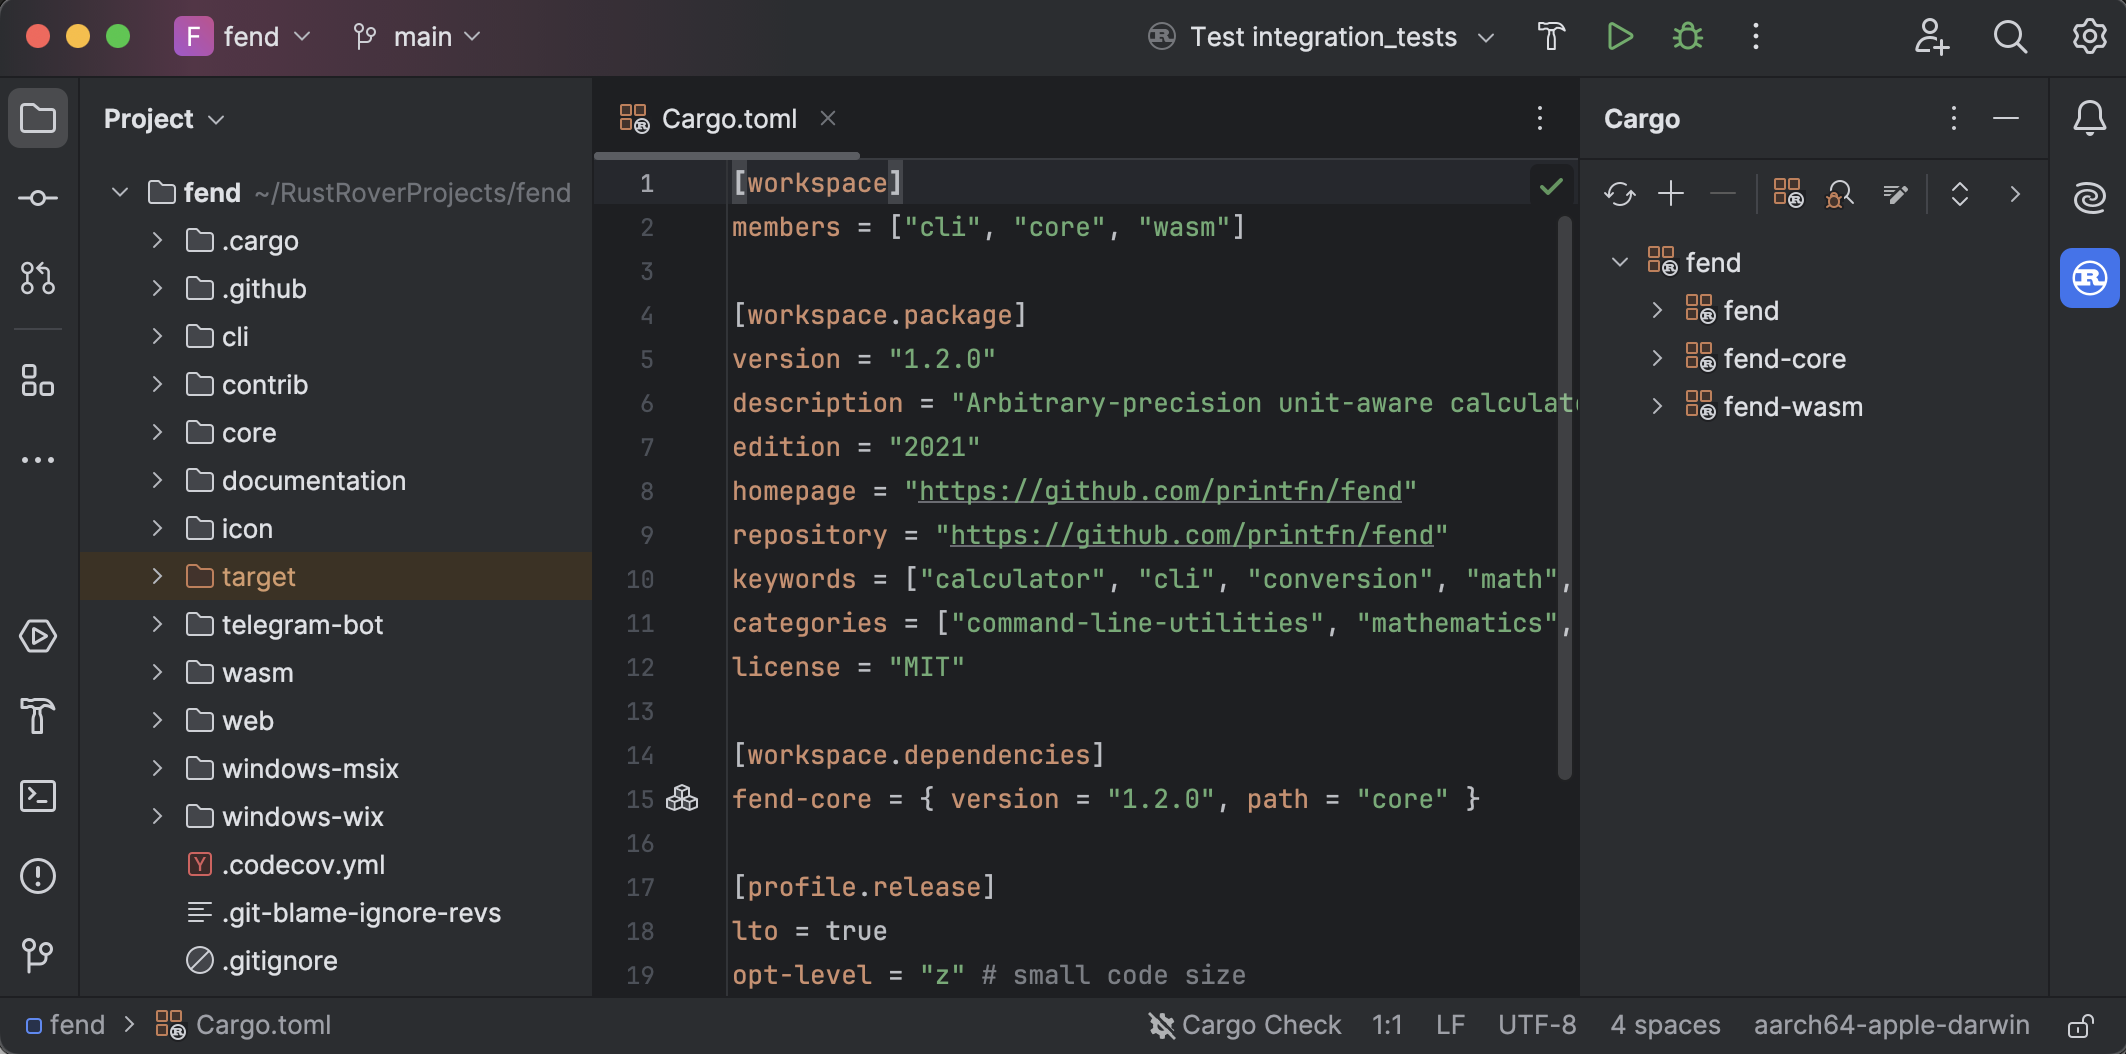The height and width of the screenshot is (1054, 2126).
Task: Attach a Cargo project using the plus icon
Action: click(x=1670, y=194)
